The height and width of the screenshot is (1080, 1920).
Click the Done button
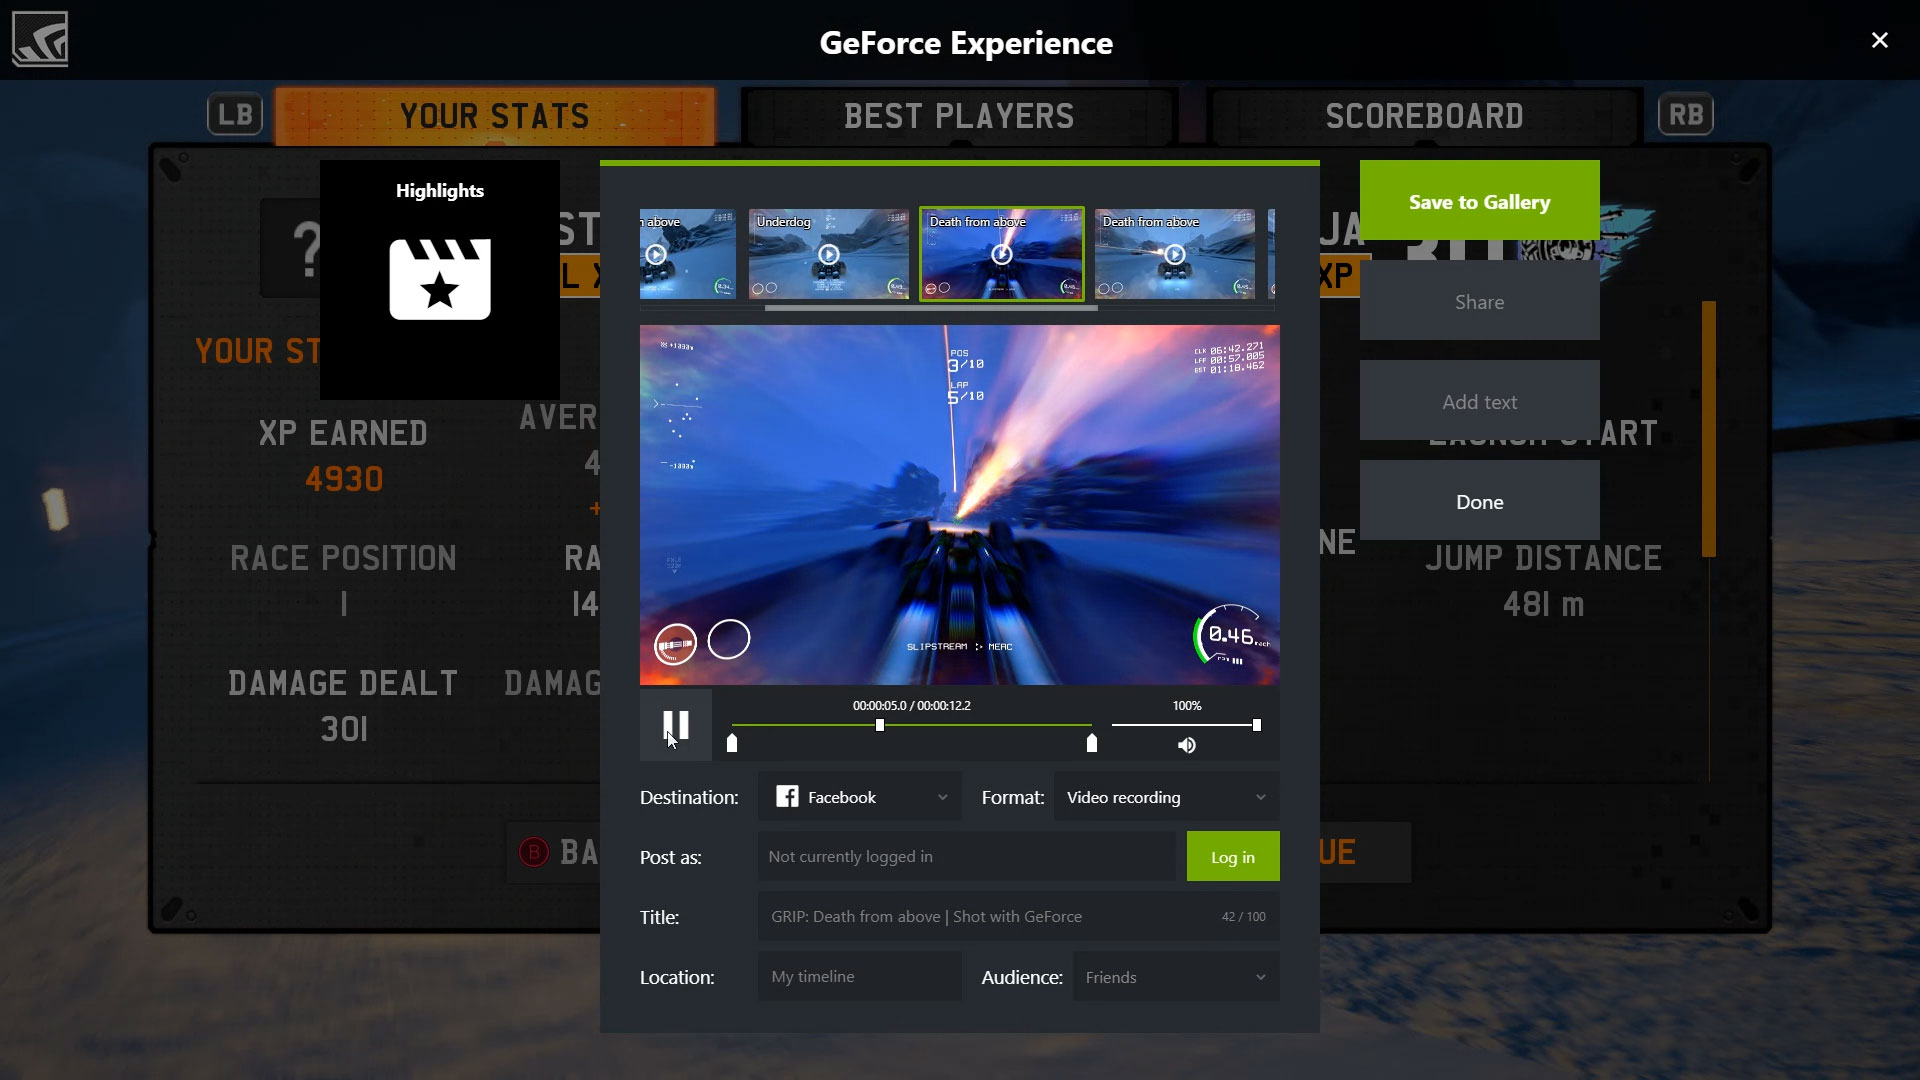1479,502
